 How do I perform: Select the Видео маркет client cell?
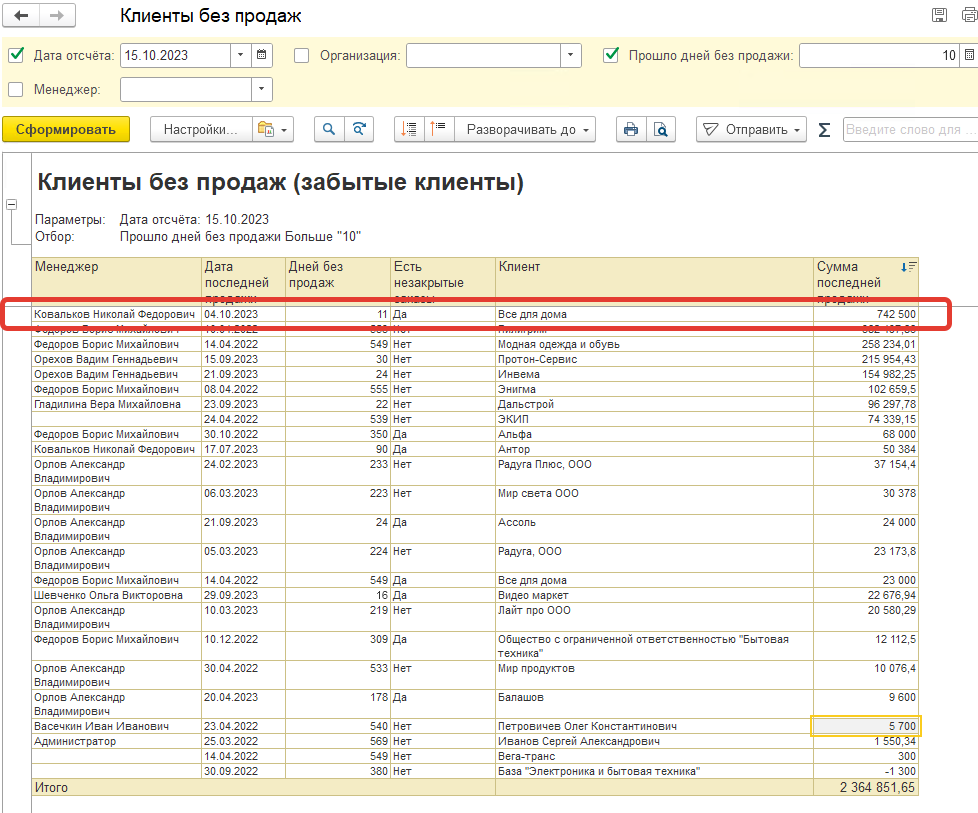tap(654, 595)
